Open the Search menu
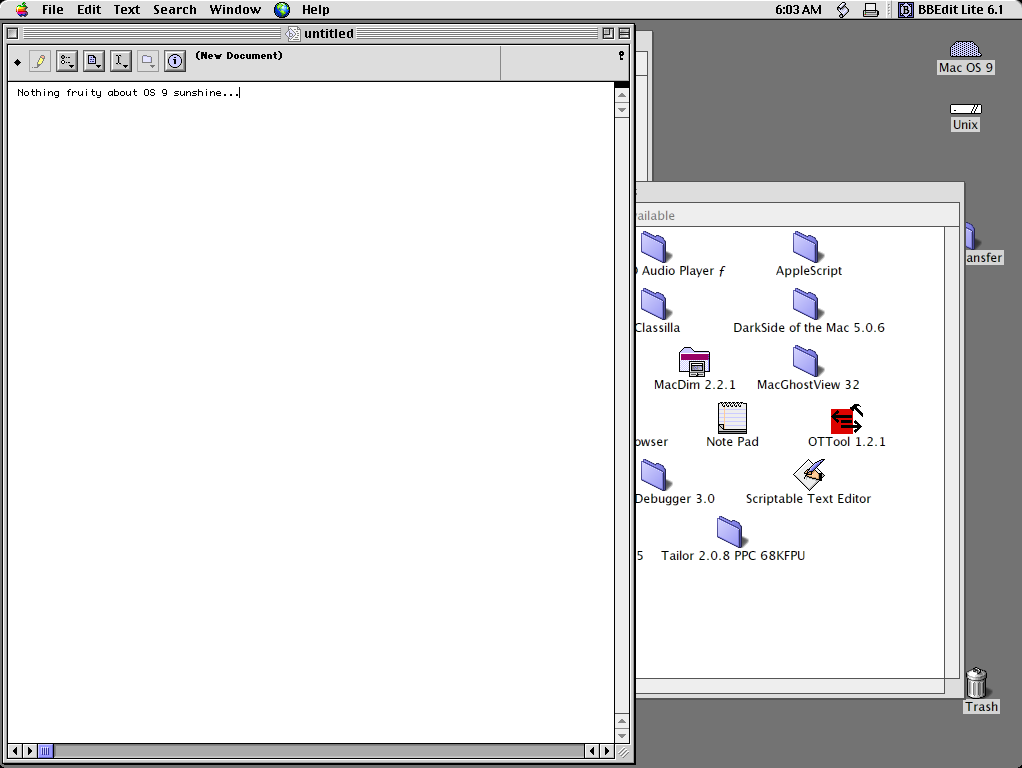Screen dimensions: 1022x768 click(175, 10)
